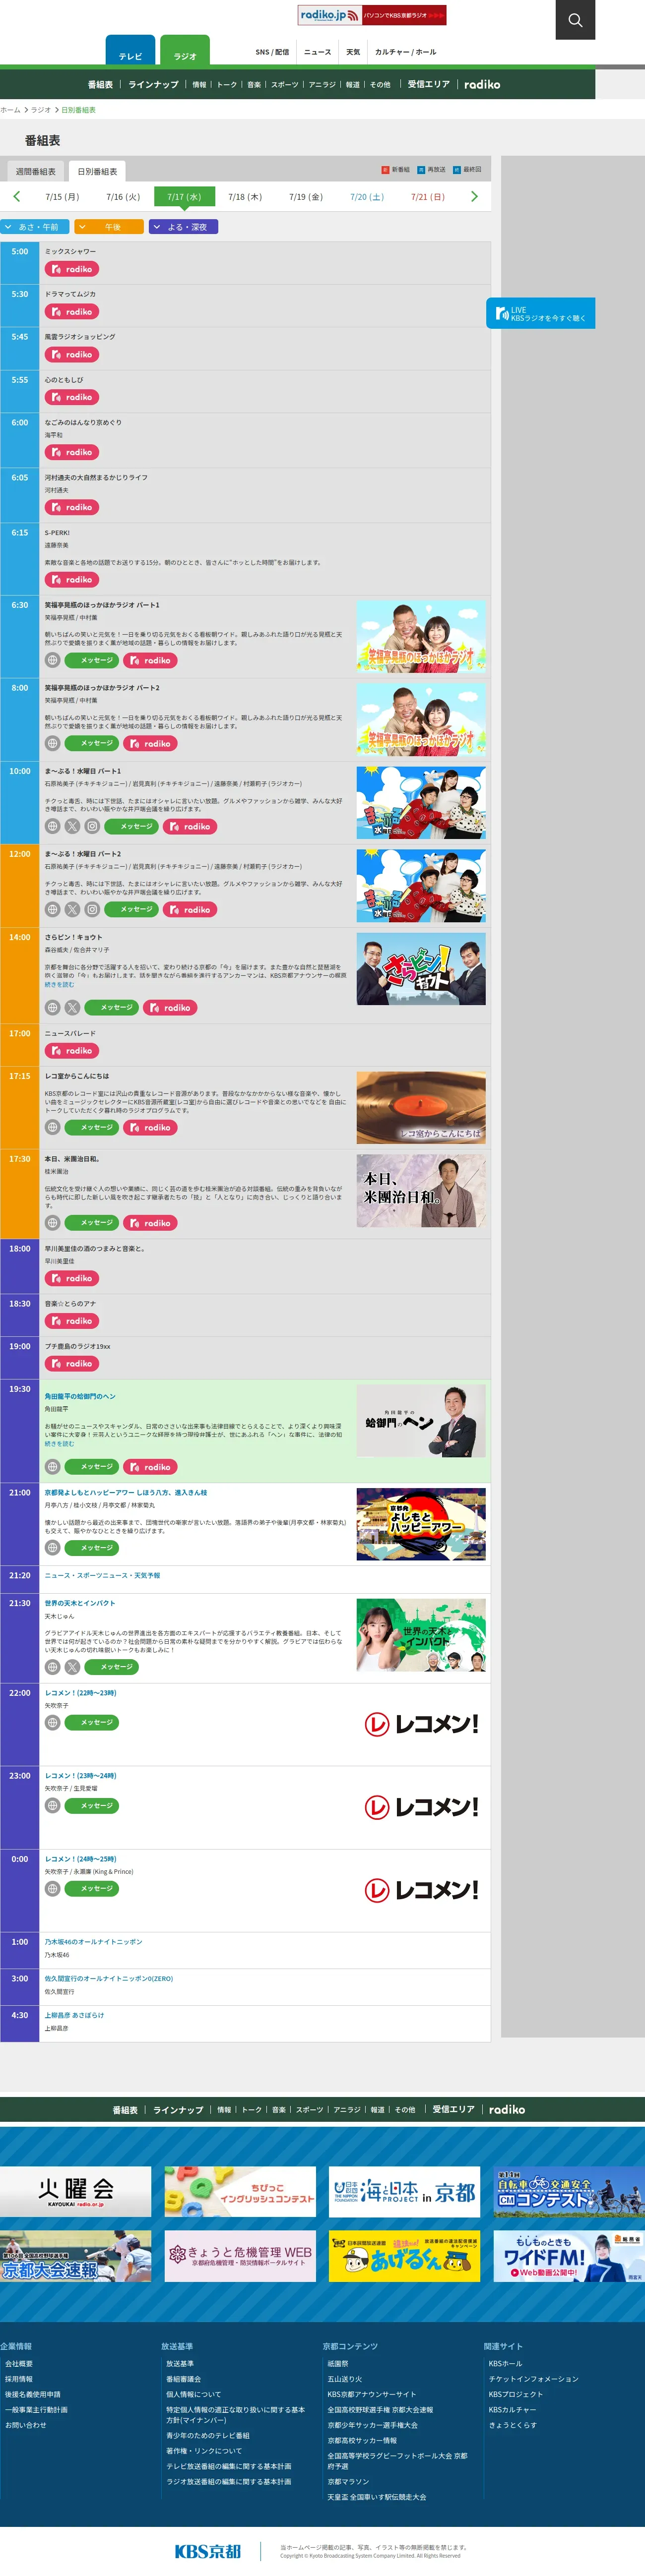Open カルチャー / ホール menu item

pyautogui.click(x=405, y=52)
